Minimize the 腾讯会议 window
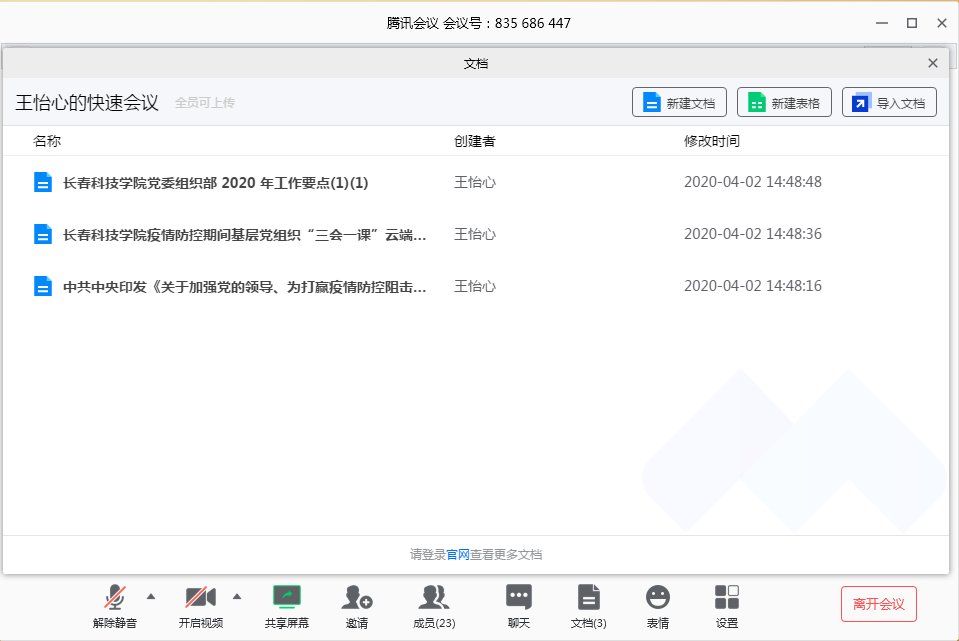Screen dimensions: 959x641 pos(882,23)
